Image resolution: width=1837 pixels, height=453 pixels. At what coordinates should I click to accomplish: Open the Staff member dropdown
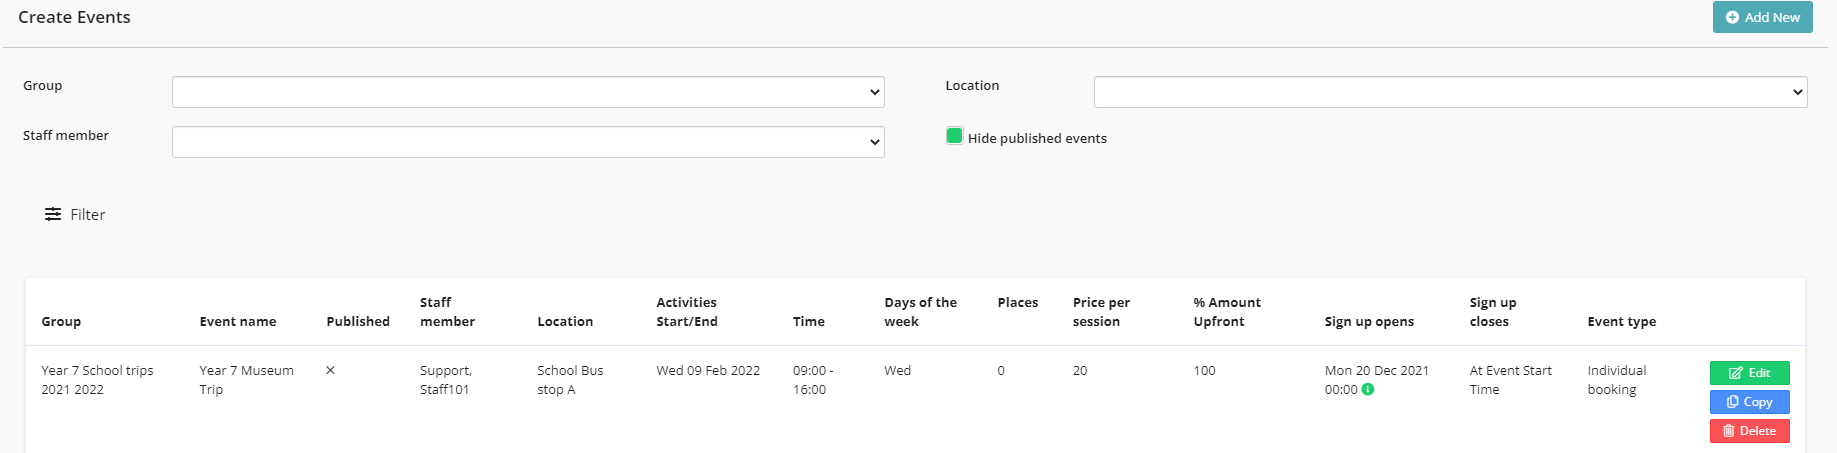pos(528,142)
